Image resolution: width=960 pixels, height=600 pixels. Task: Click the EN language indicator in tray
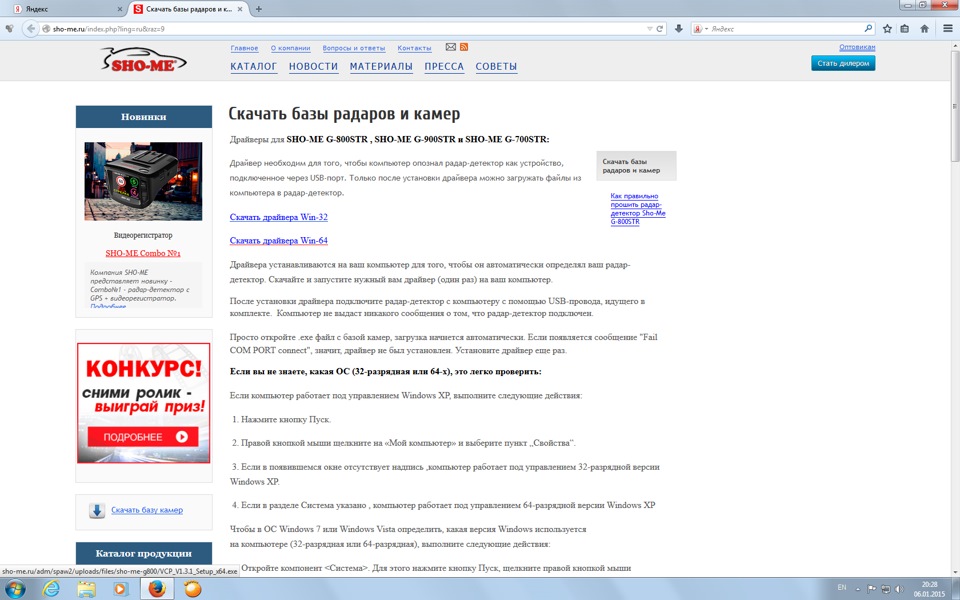pos(842,588)
